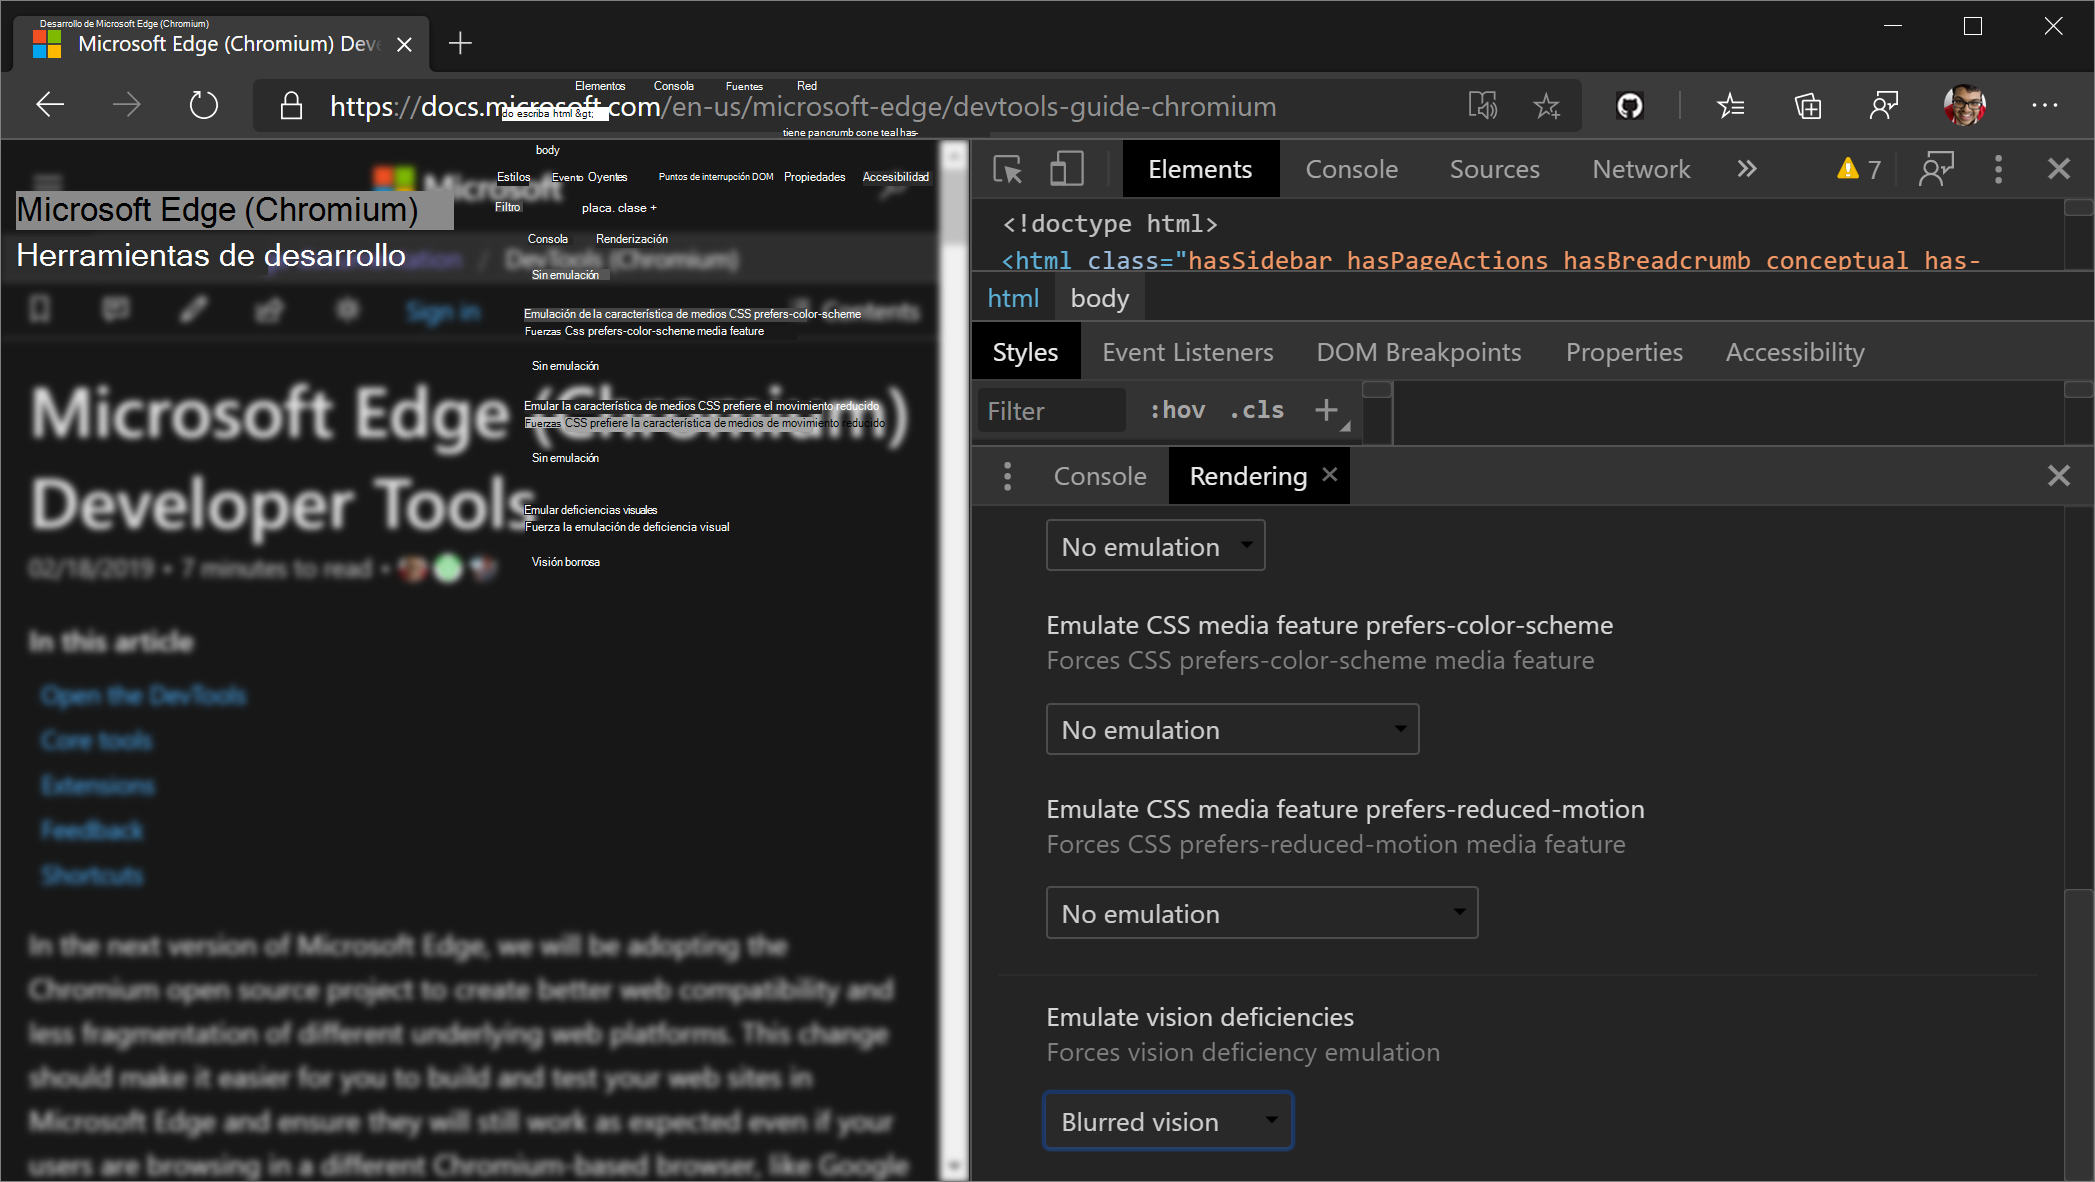Select body in the DOM breadcrumb
Image resolution: width=2095 pixels, height=1182 pixels.
(1099, 298)
